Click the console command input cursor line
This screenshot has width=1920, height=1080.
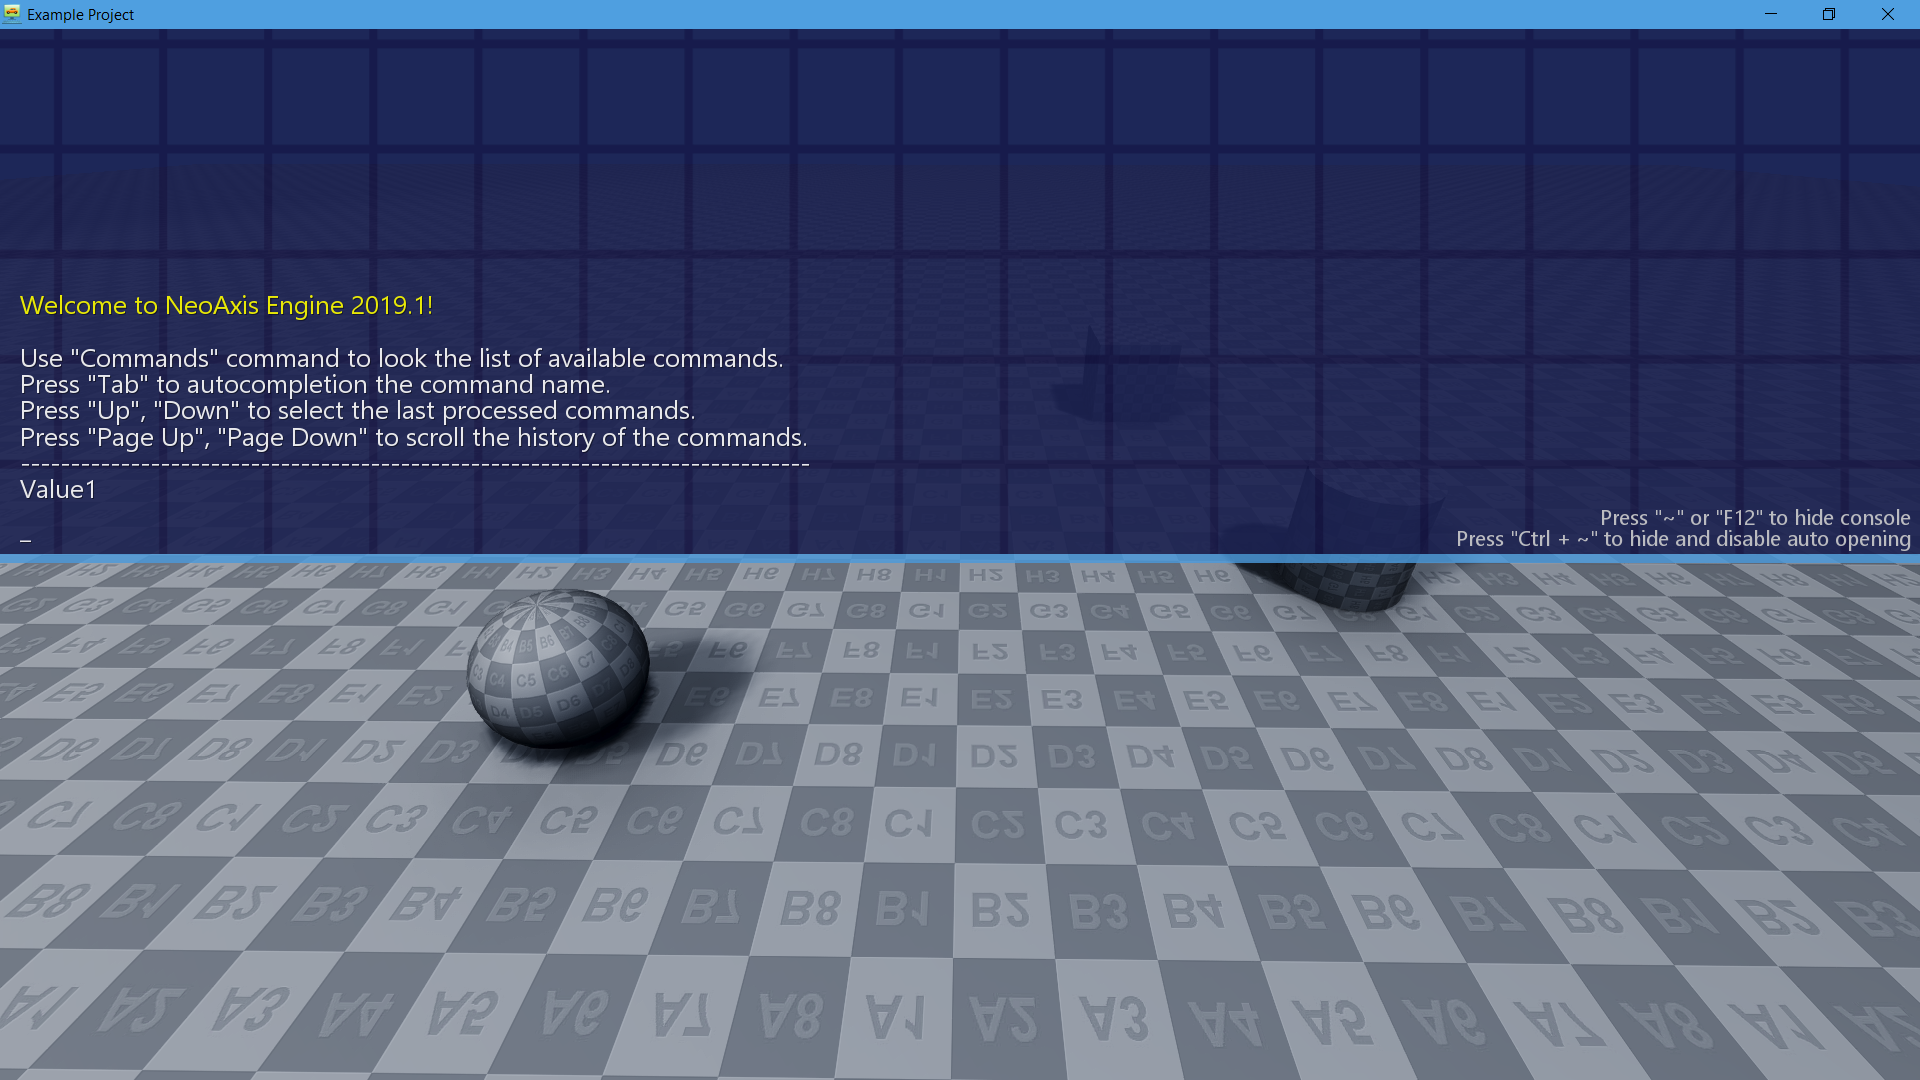[x=26, y=540]
